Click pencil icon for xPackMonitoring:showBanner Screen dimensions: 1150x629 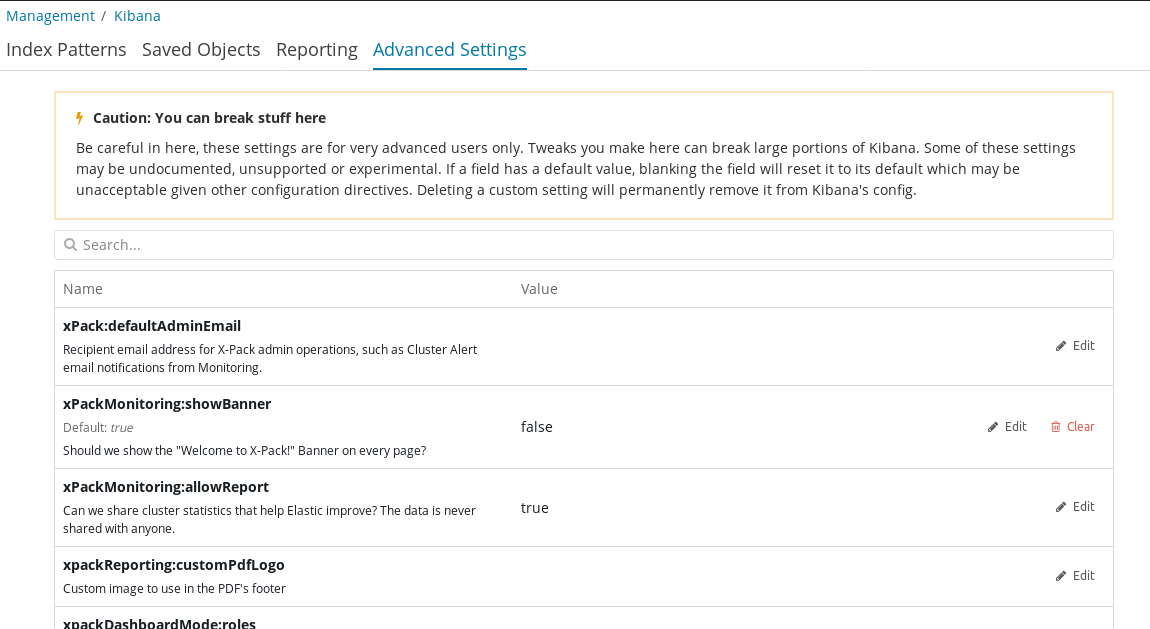[992, 427]
